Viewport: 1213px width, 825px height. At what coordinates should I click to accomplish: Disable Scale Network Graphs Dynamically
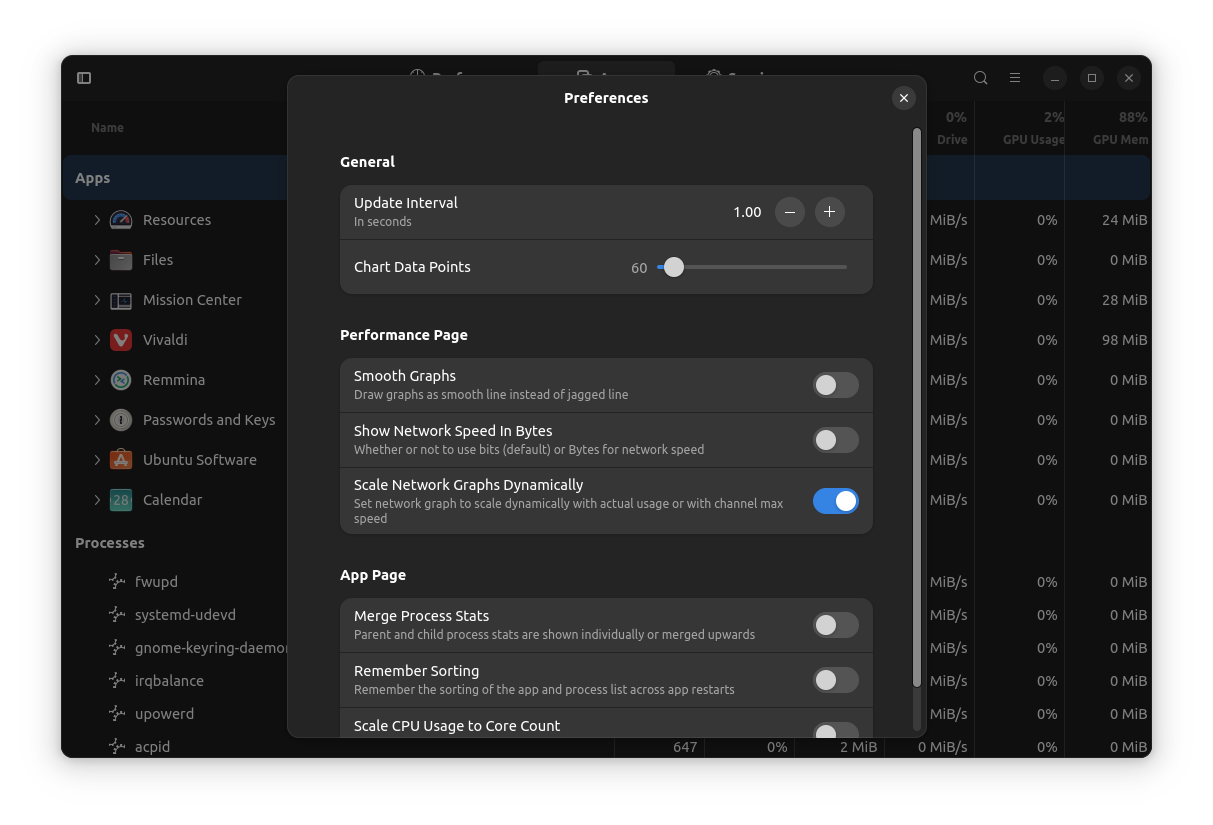[x=835, y=501]
